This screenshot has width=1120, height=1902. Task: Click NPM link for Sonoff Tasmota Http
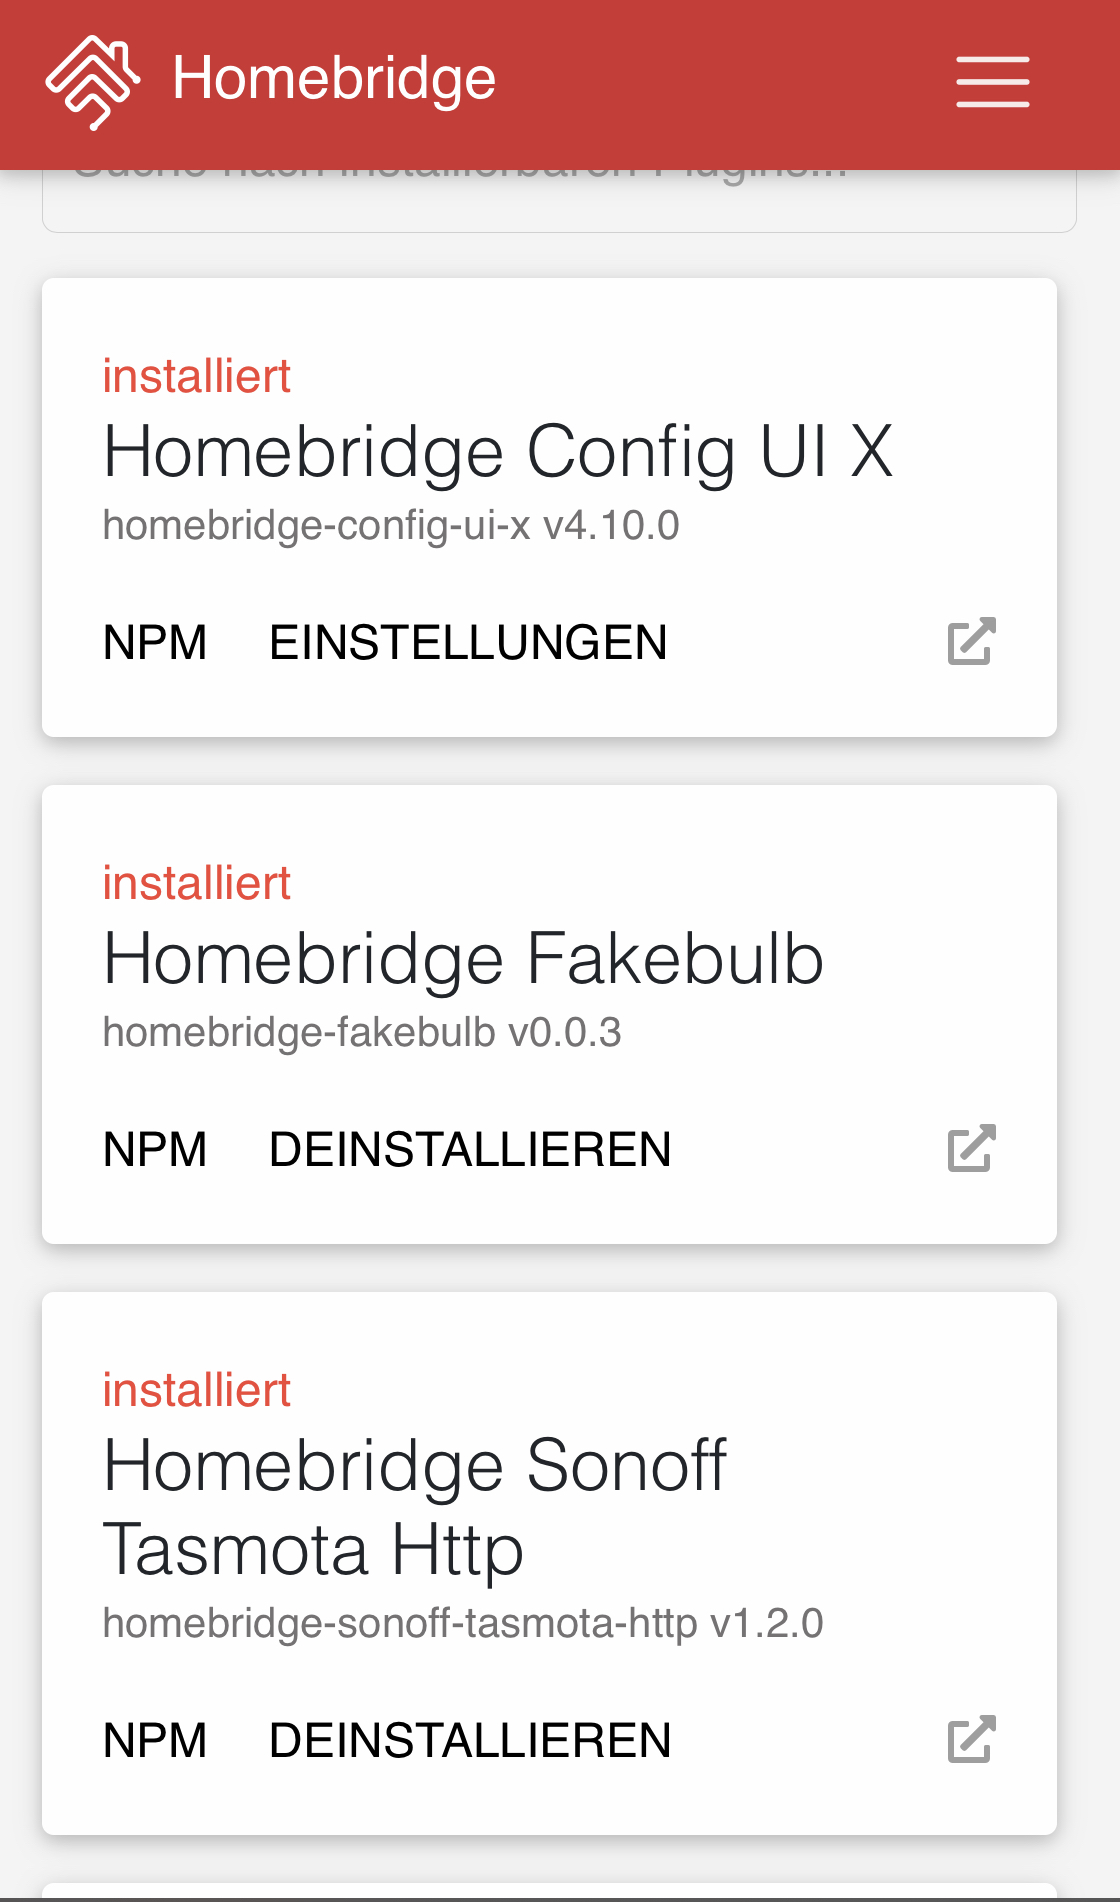(x=155, y=1740)
